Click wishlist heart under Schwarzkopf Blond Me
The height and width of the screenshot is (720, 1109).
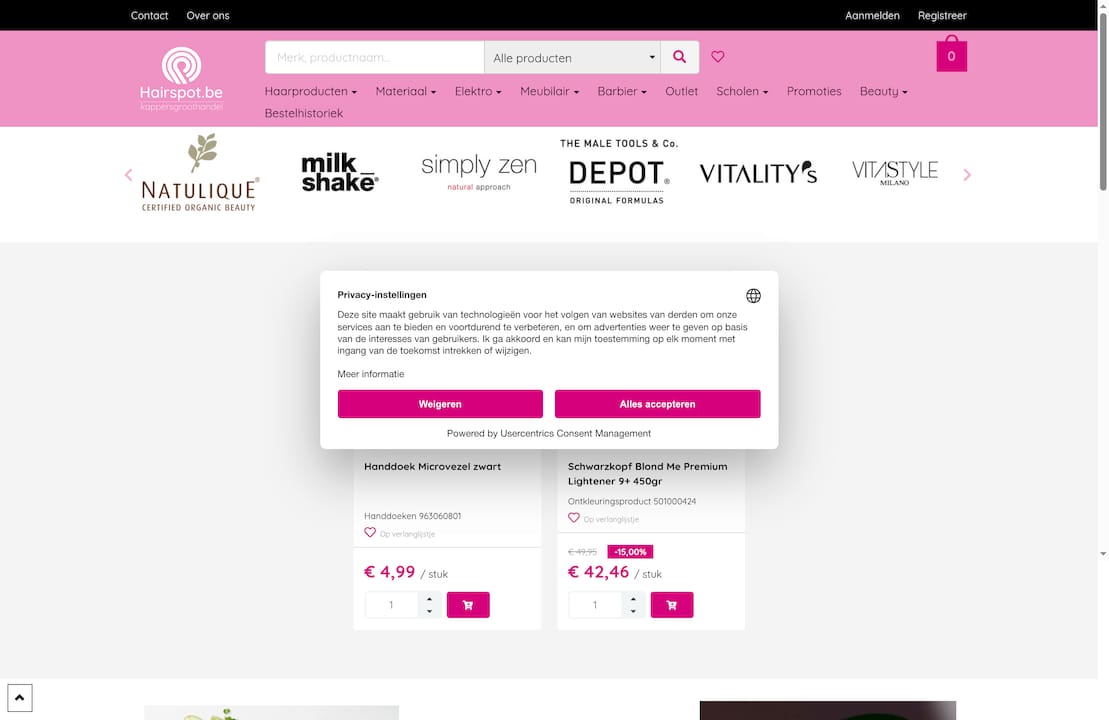pyautogui.click(x=574, y=518)
